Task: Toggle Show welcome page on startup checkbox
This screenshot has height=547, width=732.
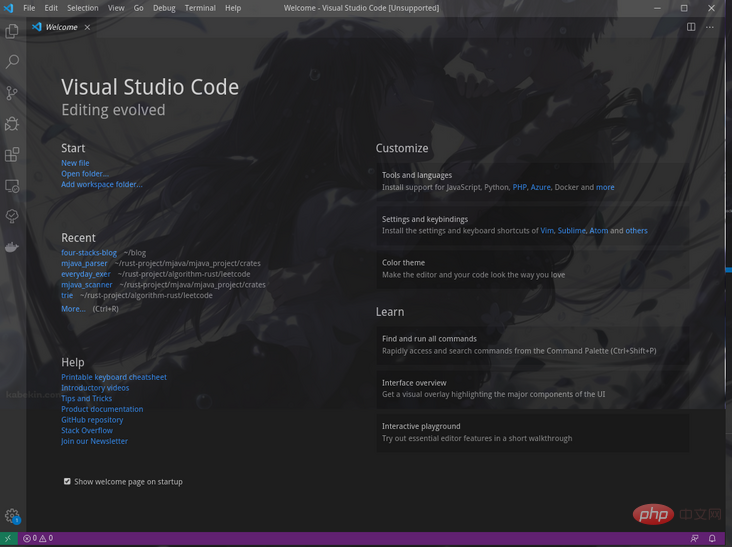Action: pyautogui.click(x=67, y=481)
